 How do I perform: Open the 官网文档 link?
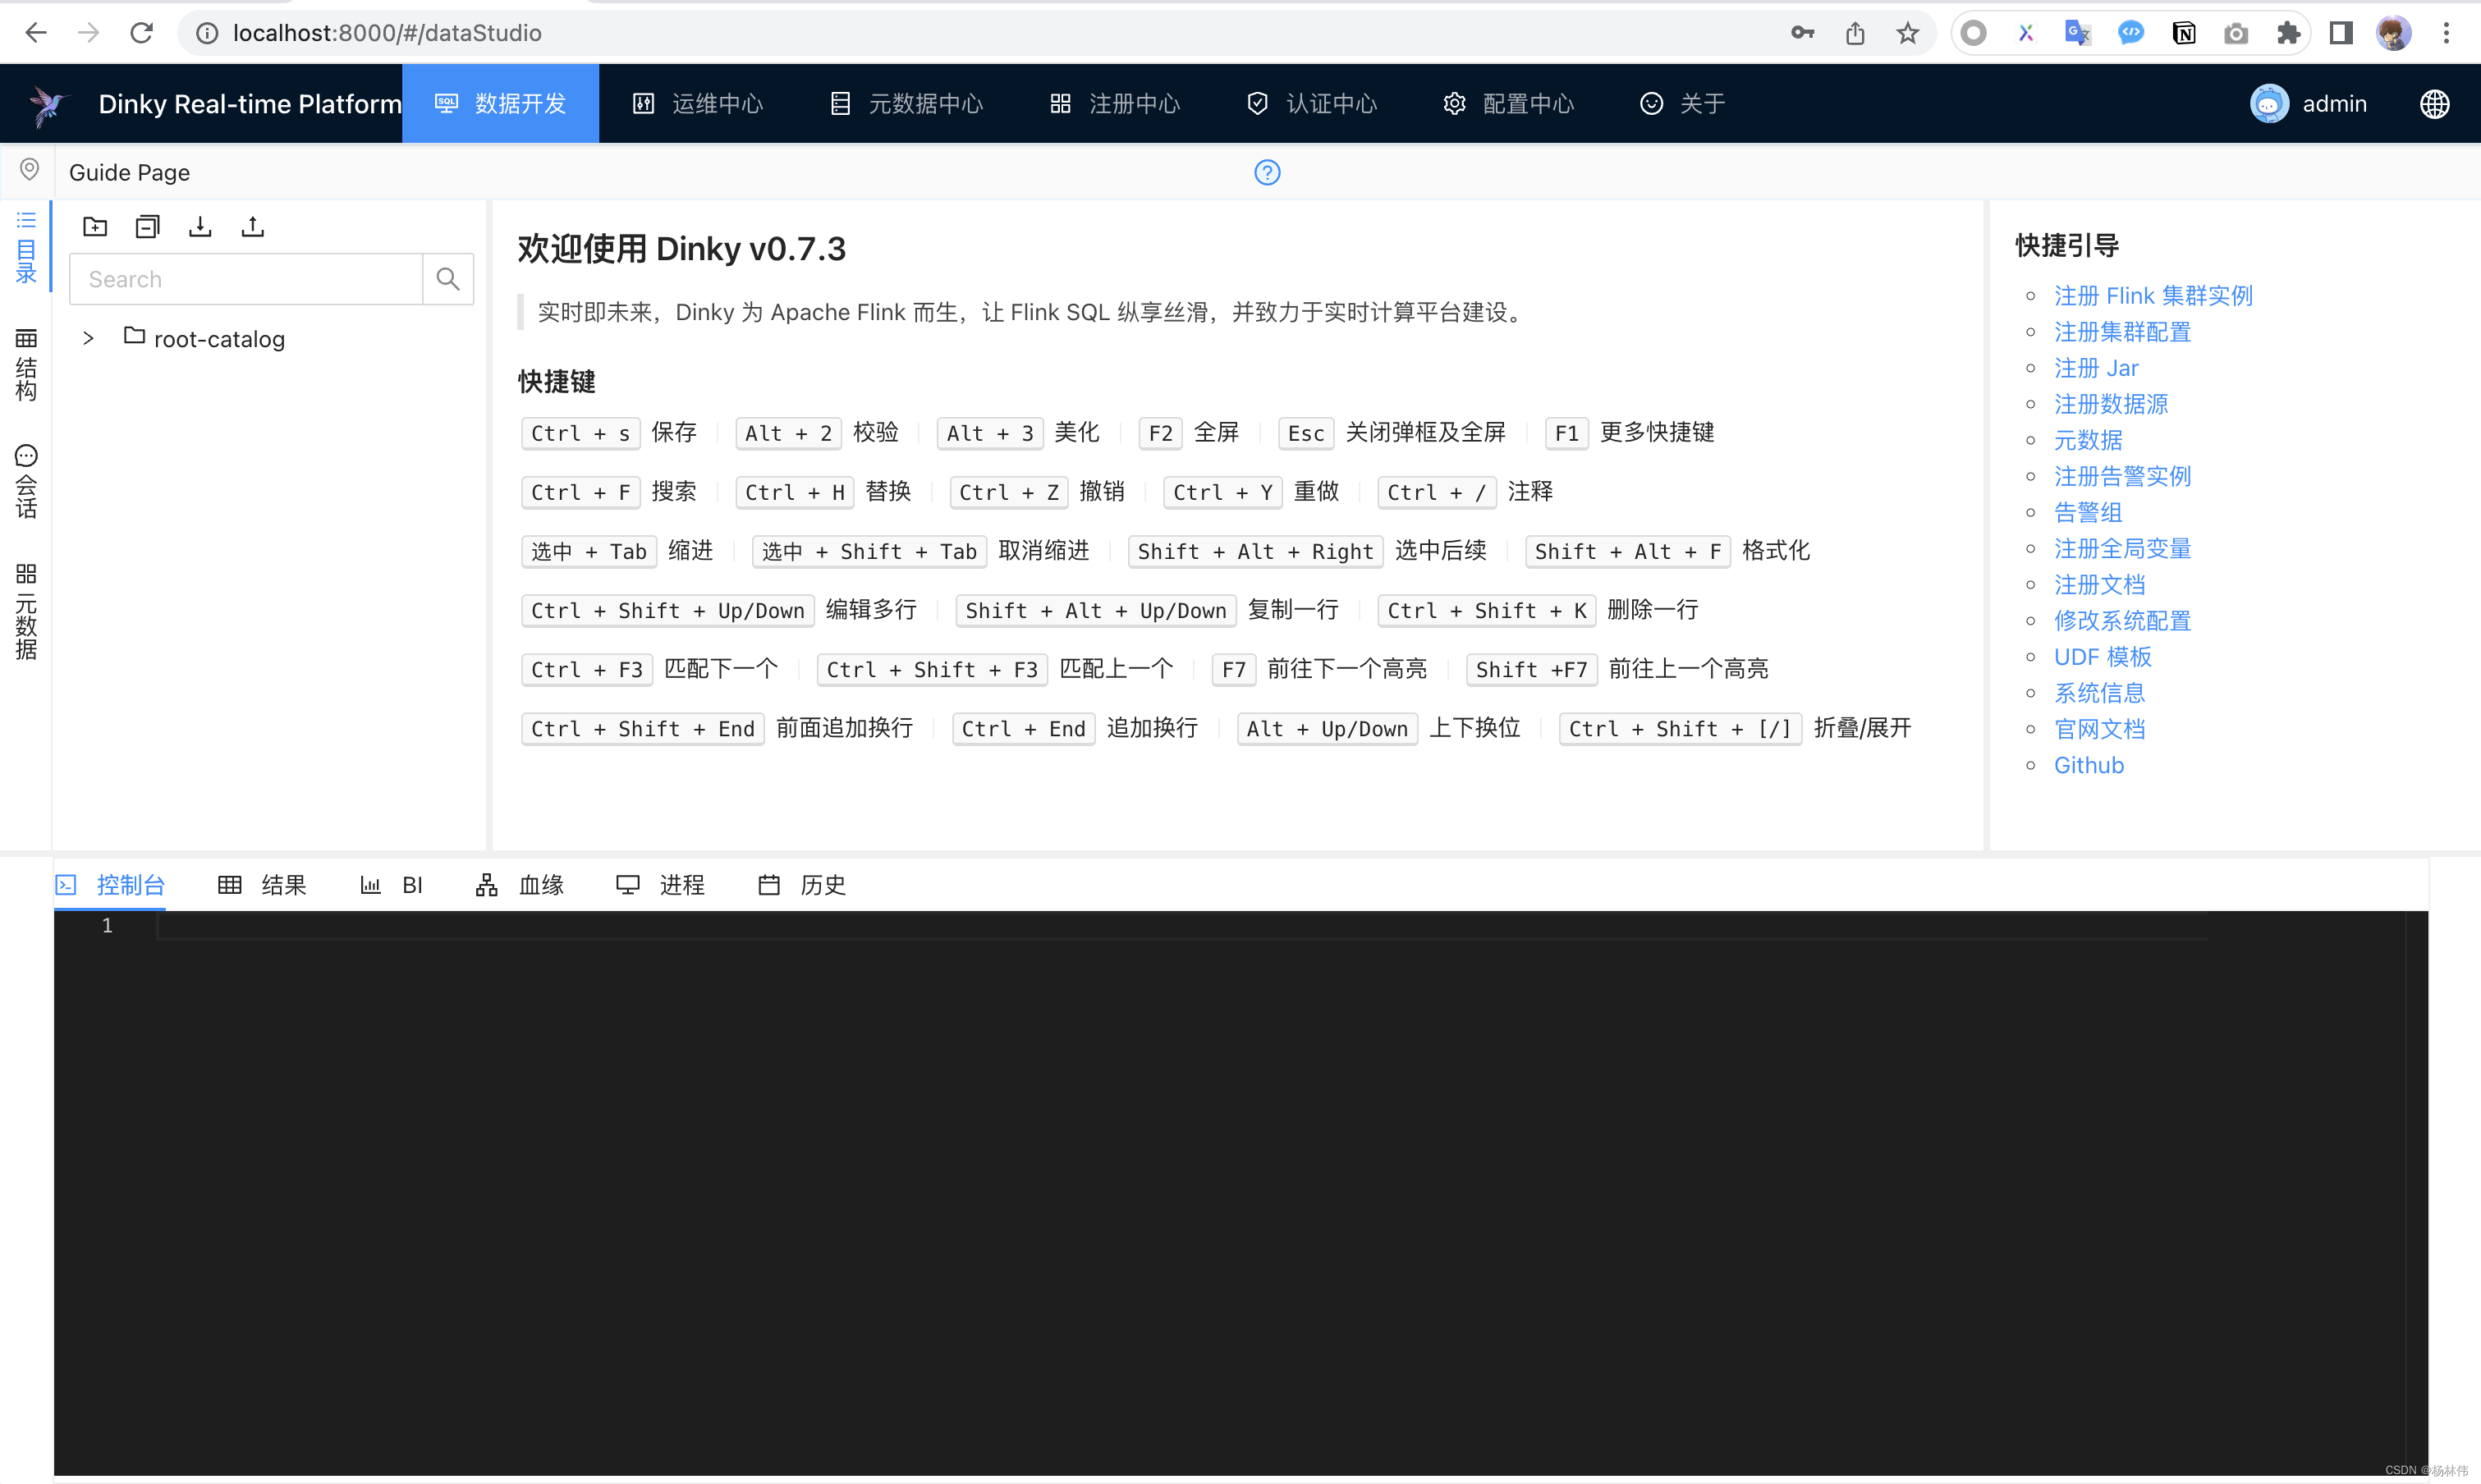point(2099,729)
